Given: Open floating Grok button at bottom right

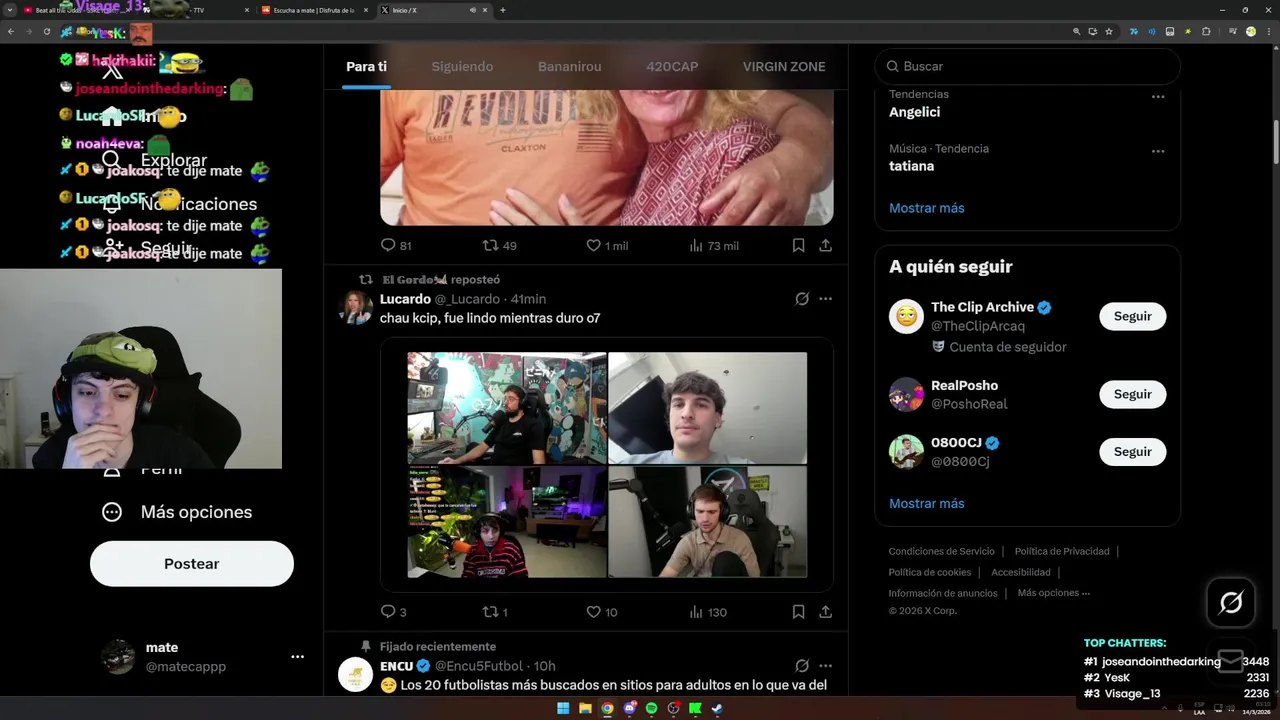Looking at the screenshot, I should [1231, 602].
